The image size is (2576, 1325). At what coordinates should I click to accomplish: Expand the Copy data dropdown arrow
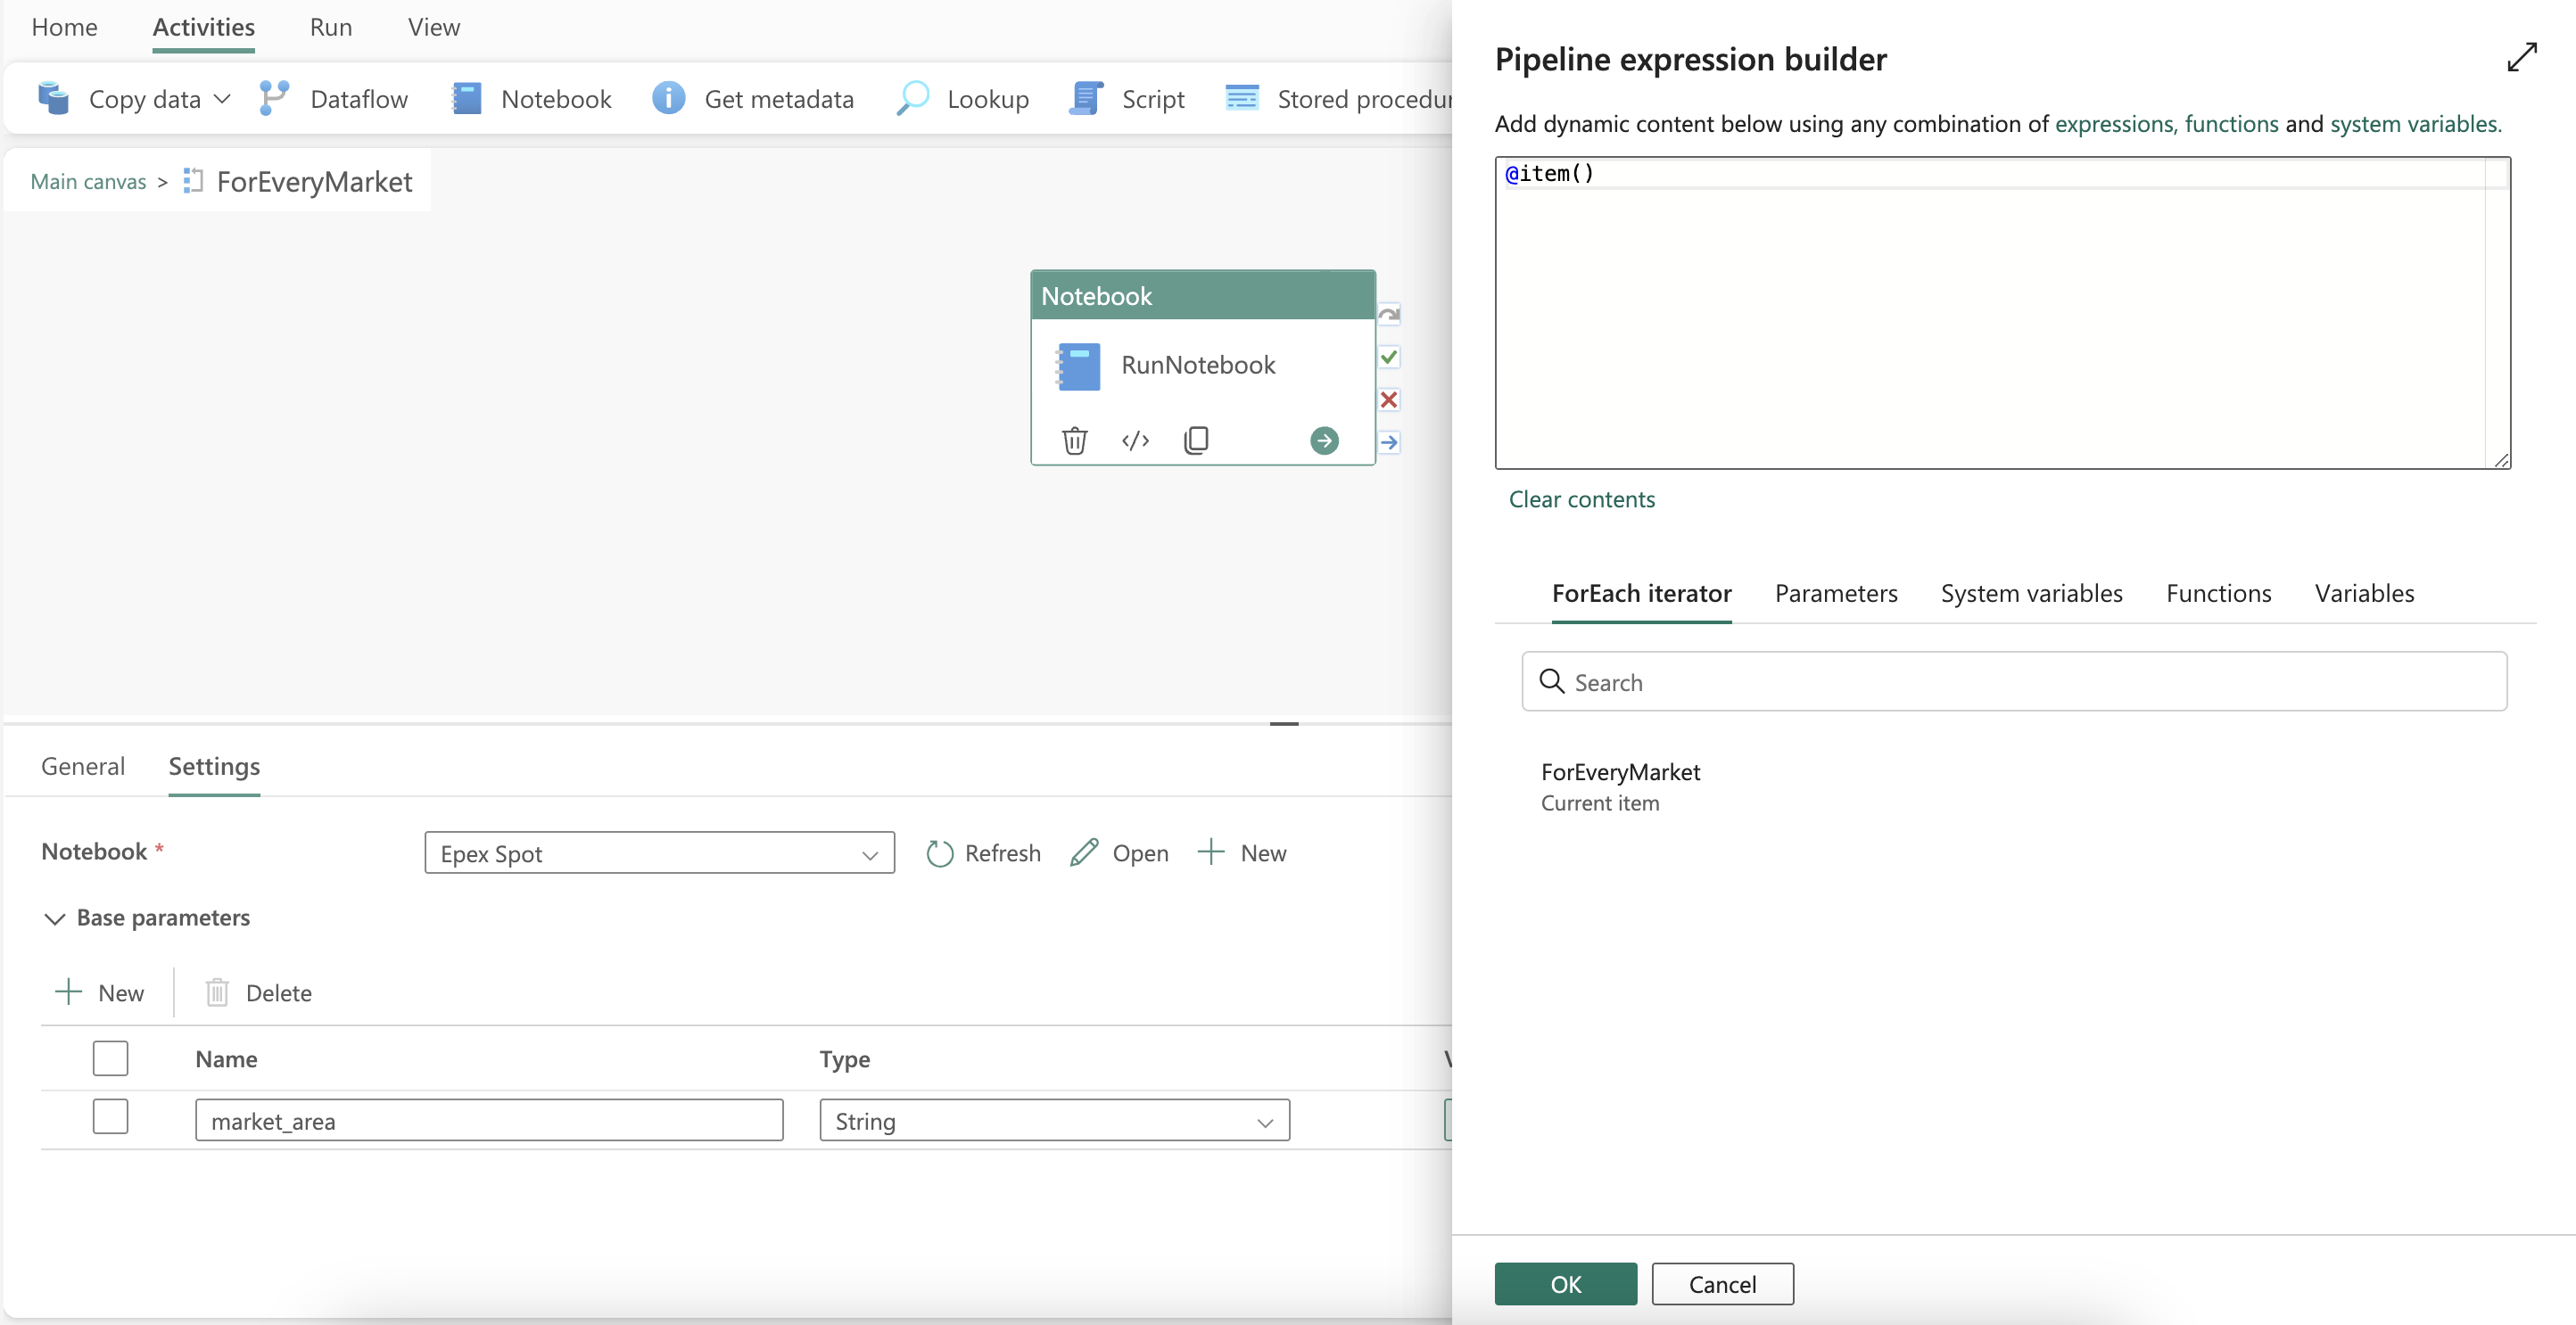click(x=222, y=99)
